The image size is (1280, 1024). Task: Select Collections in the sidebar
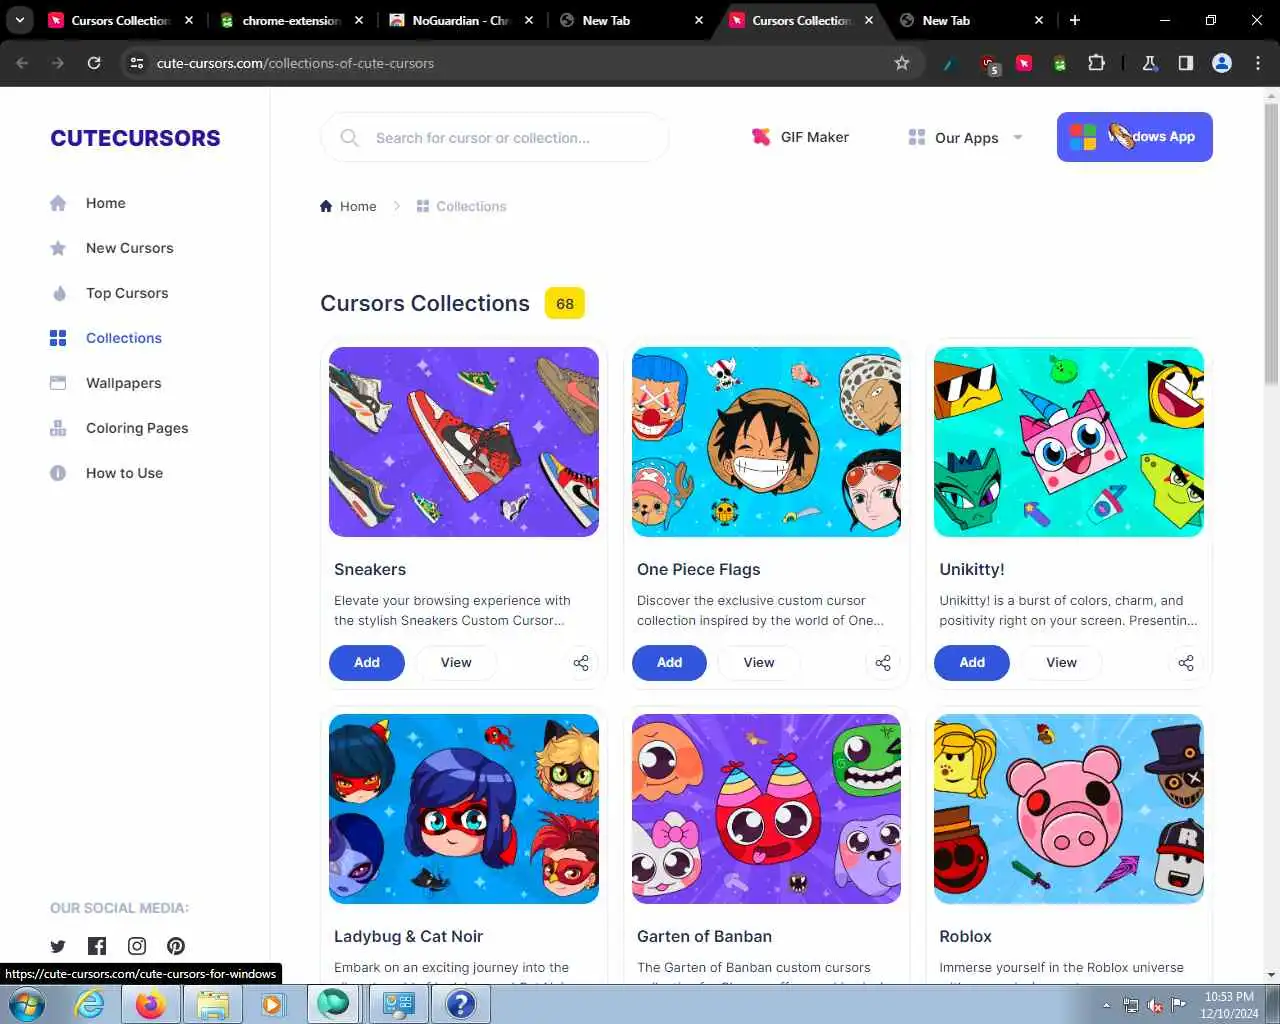click(x=123, y=338)
